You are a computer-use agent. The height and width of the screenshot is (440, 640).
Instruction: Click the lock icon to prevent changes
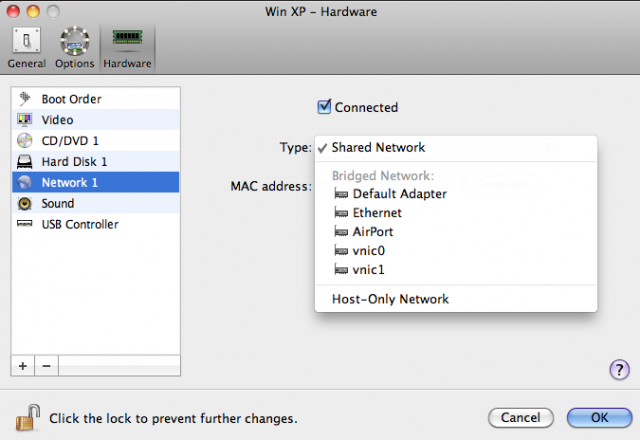click(x=27, y=415)
